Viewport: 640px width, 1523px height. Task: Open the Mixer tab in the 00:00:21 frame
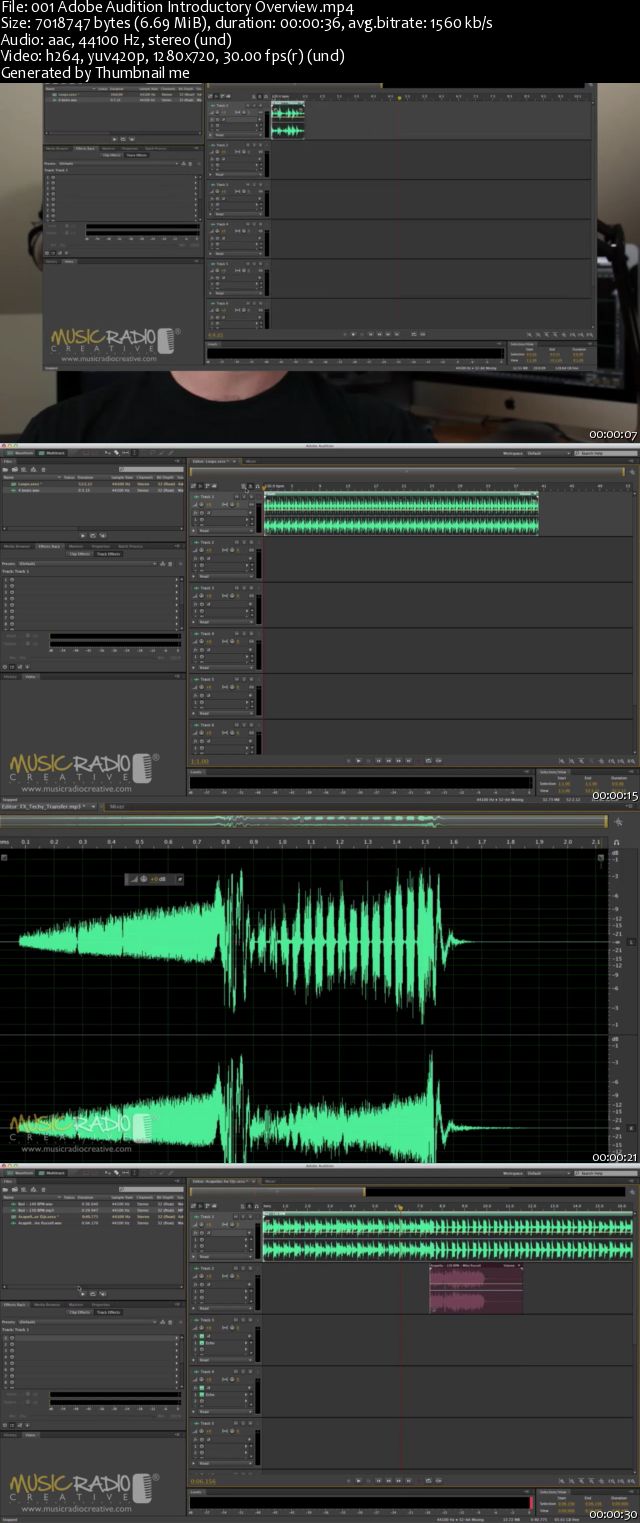coord(117,806)
